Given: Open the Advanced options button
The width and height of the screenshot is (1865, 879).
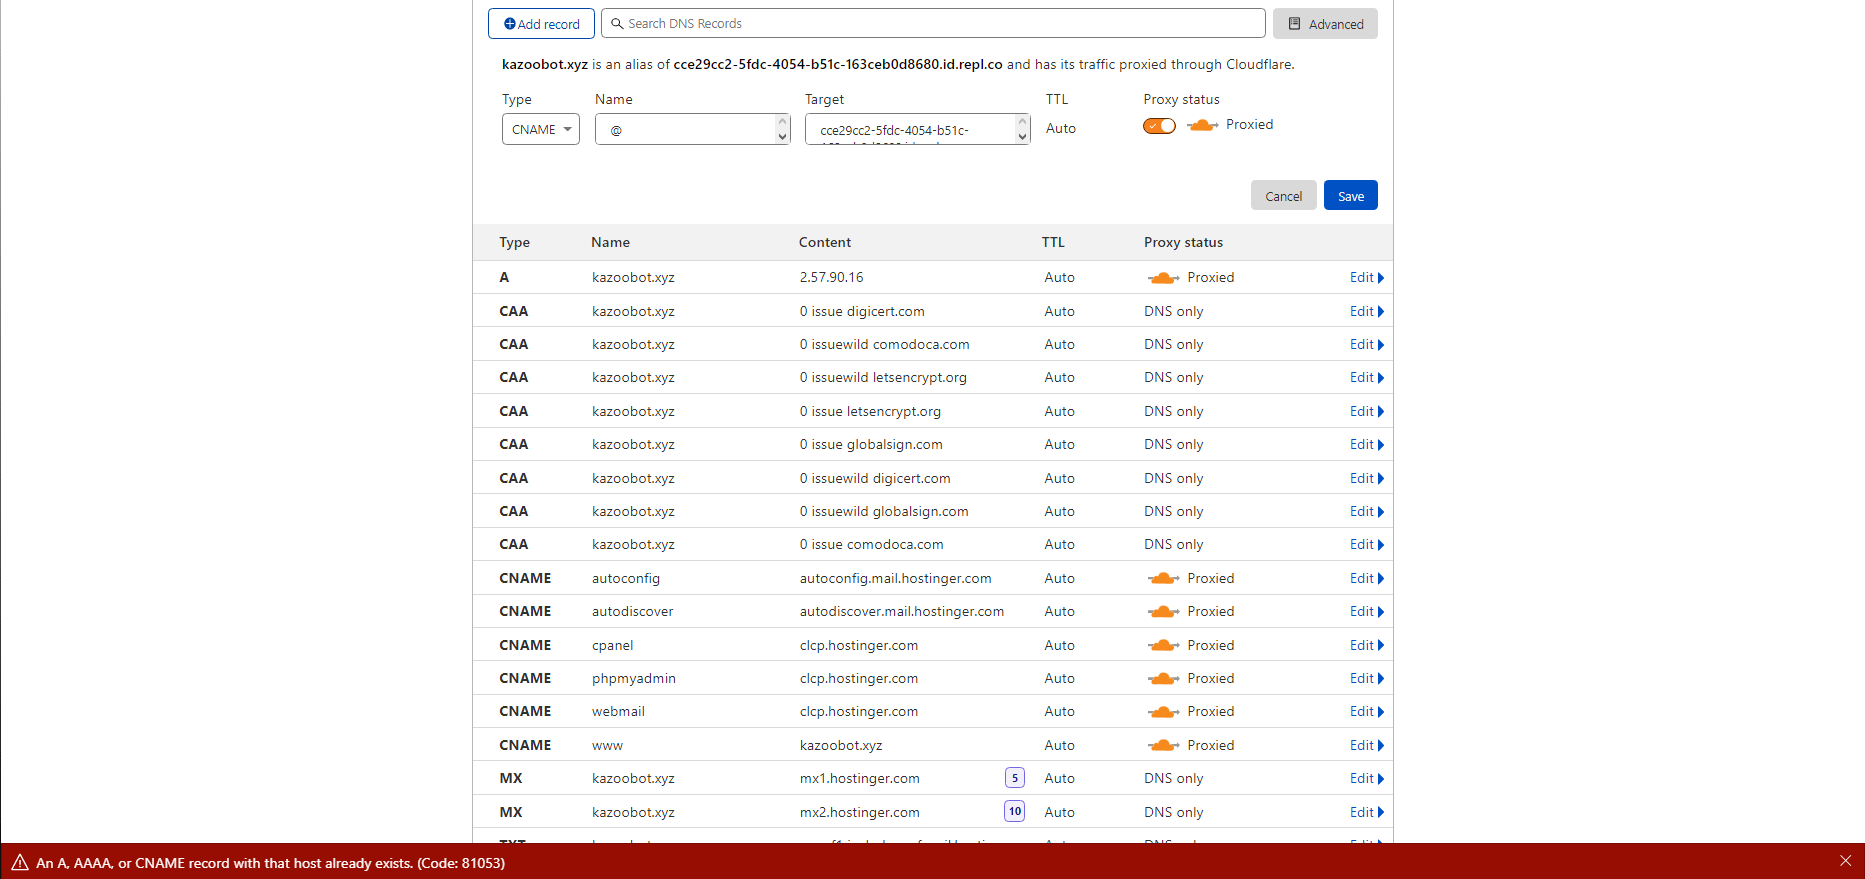Looking at the screenshot, I should click(x=1325, y=24).
